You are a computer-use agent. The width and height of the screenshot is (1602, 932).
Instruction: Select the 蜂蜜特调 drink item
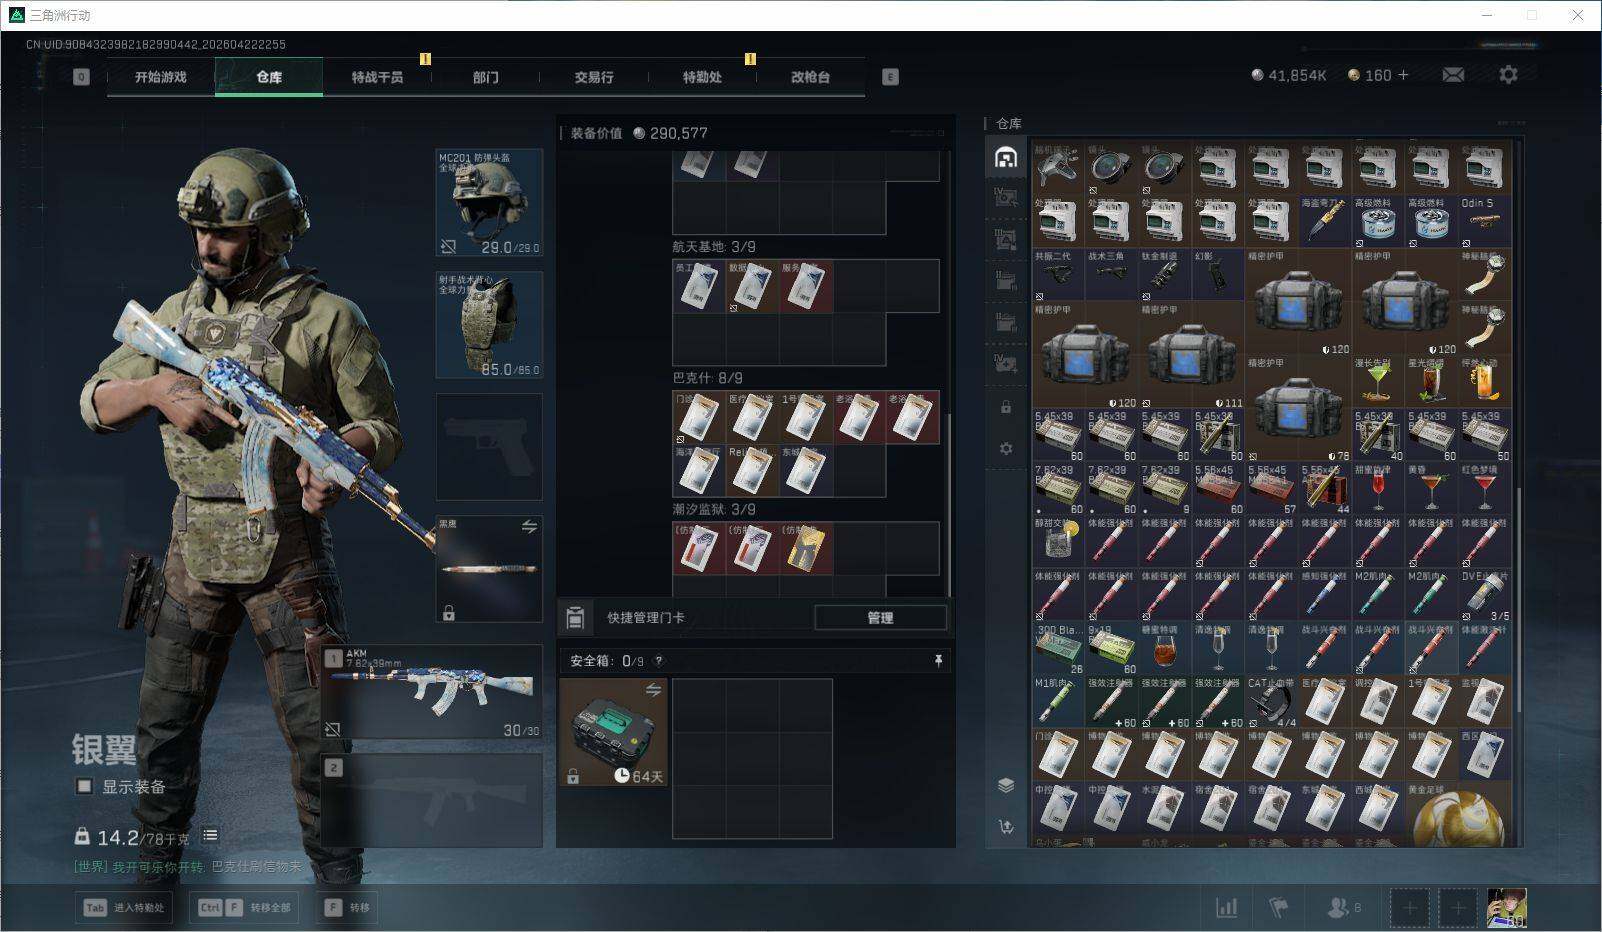point(1165,649)
